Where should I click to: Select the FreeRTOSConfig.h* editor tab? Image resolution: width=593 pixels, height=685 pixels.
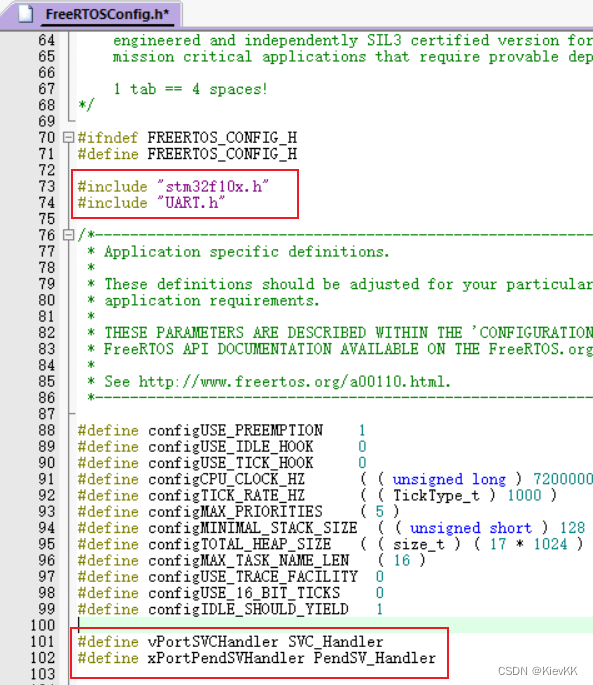pyautogui.click(x=92, y=15)
